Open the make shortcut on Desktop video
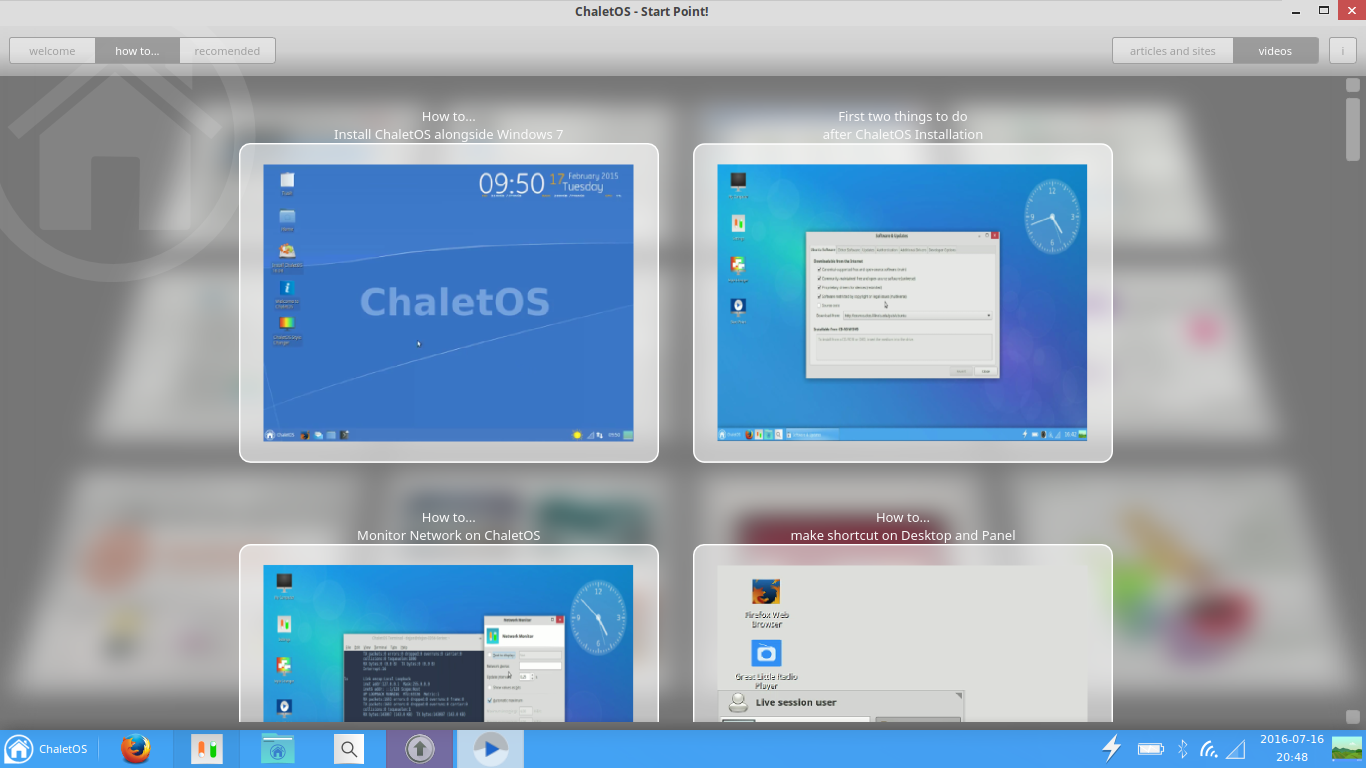This screenshot has width=1366, height=768. (903, 634)
